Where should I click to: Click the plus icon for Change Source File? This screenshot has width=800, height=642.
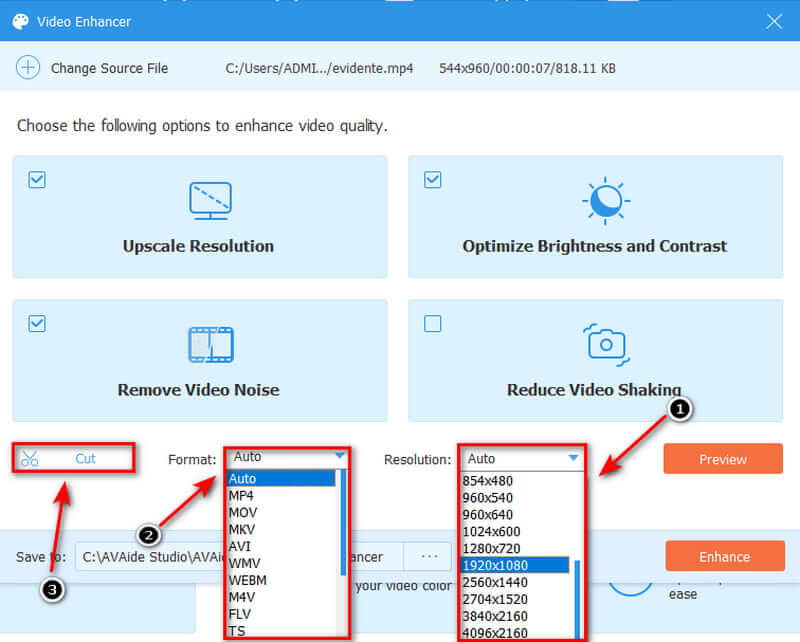(x=28, y=67)
